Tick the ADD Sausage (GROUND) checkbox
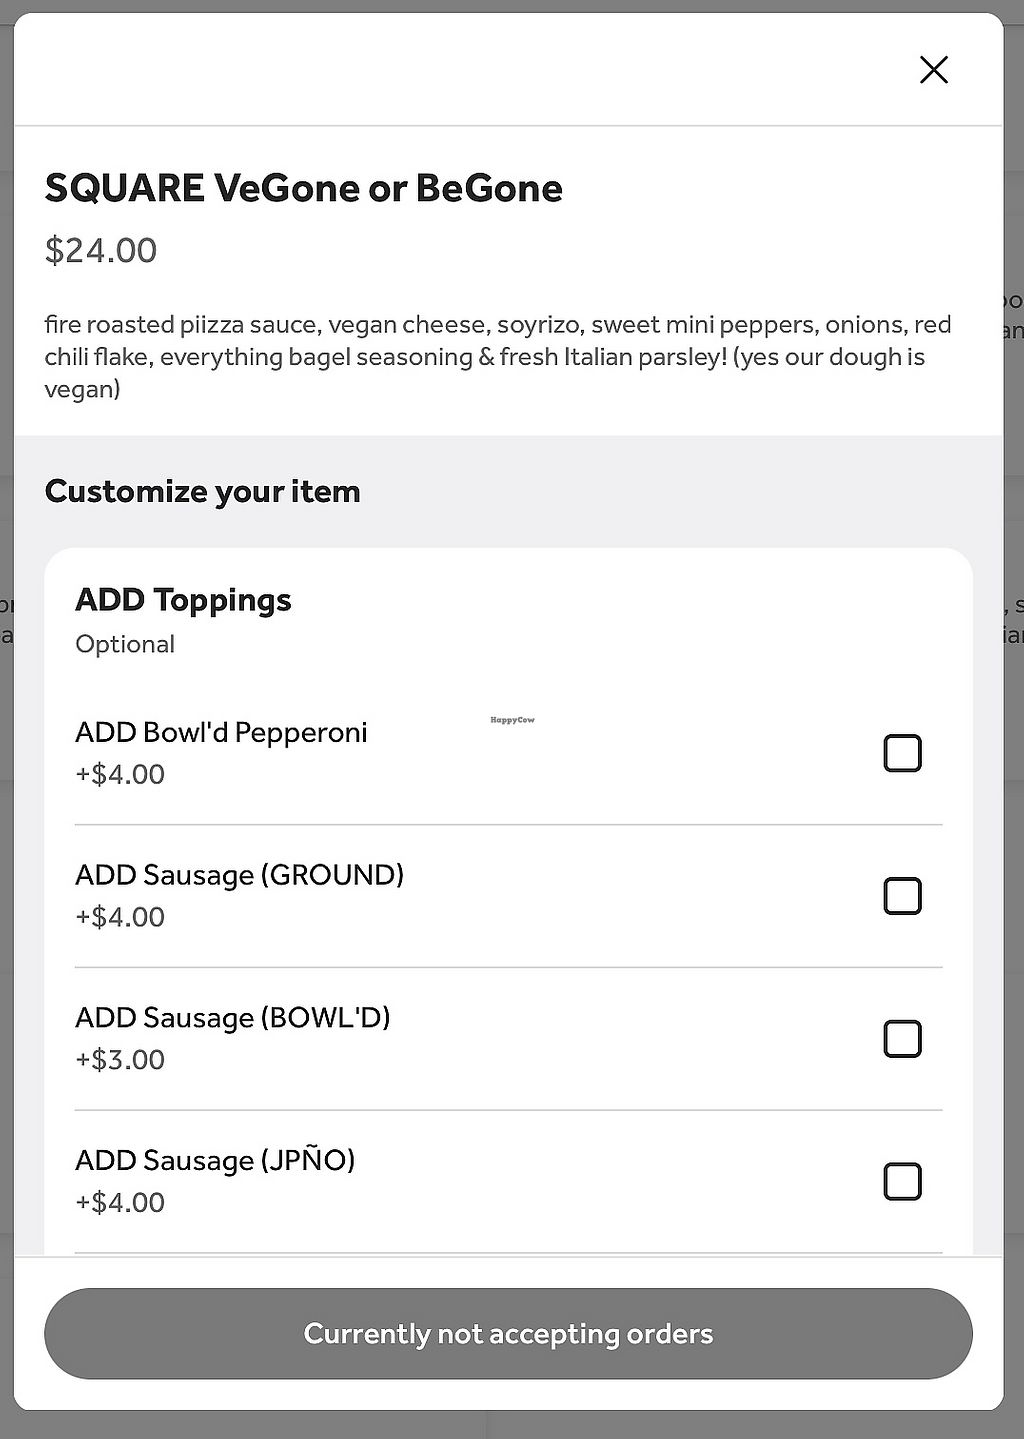The width and height of the screenshot is (1024, 1439). click(902, 896)
